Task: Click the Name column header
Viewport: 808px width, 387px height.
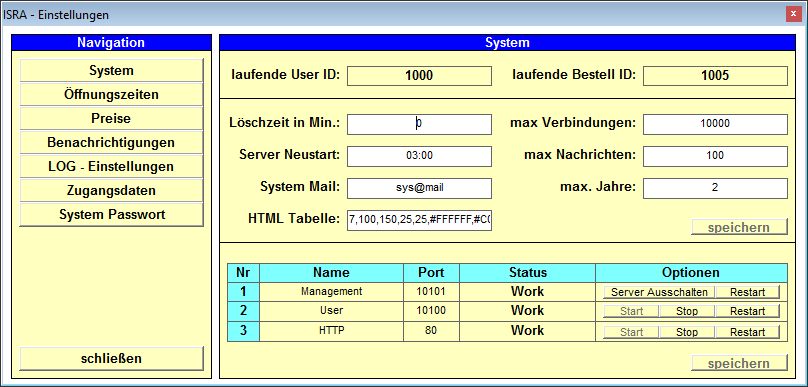Action: [x=331, y=273]
